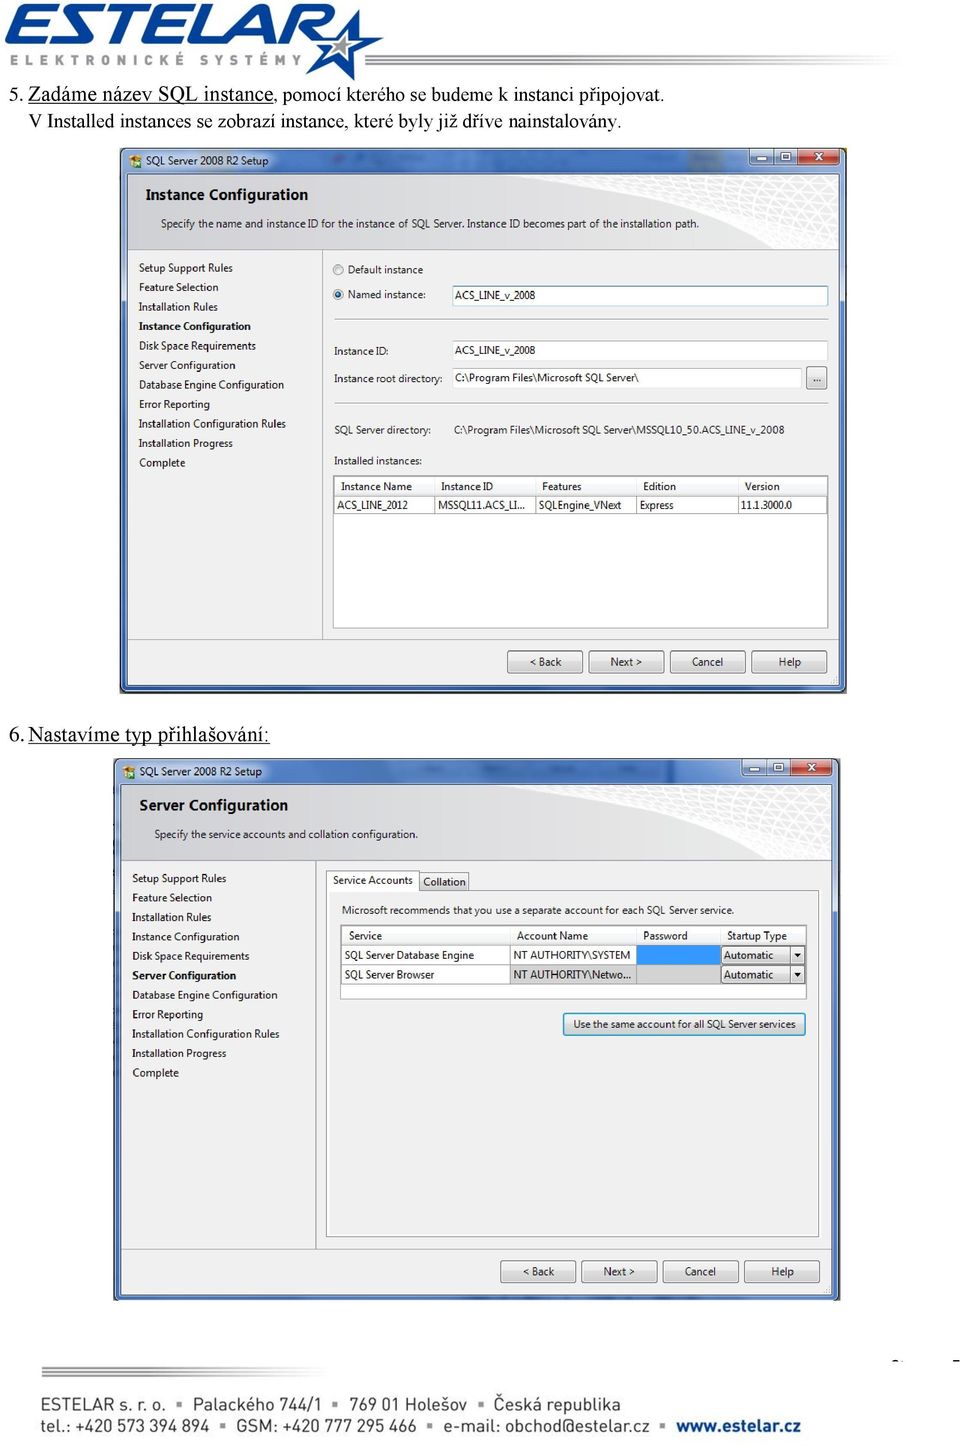Browse for instance root directory
Screen dimensions: 960x1448
(x=817, y=379)
